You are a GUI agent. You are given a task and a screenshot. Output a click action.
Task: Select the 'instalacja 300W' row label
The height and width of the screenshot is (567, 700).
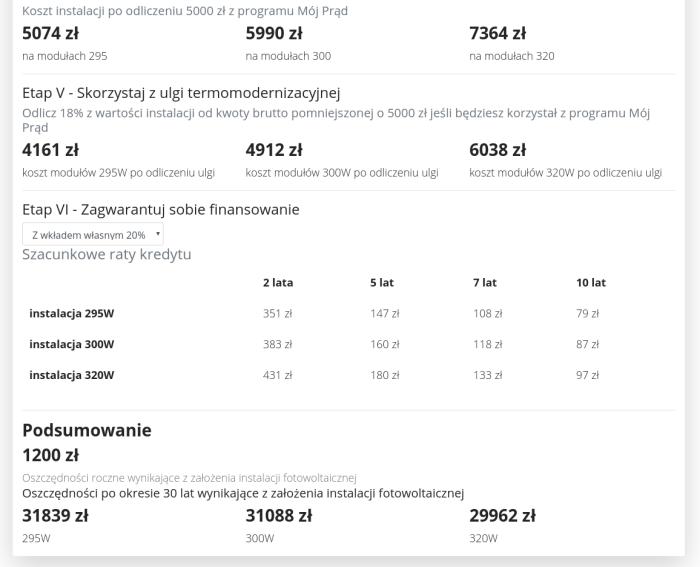72,344
